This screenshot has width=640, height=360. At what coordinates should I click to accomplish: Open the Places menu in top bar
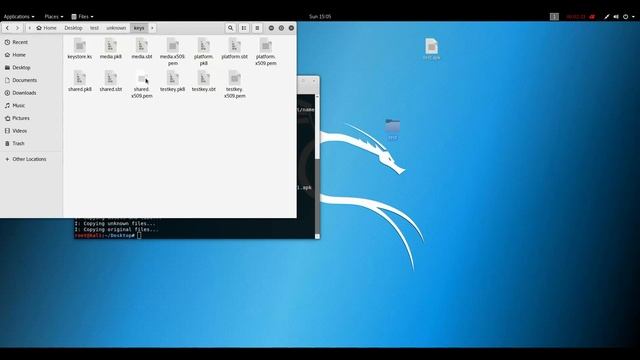tap(53, 17)
